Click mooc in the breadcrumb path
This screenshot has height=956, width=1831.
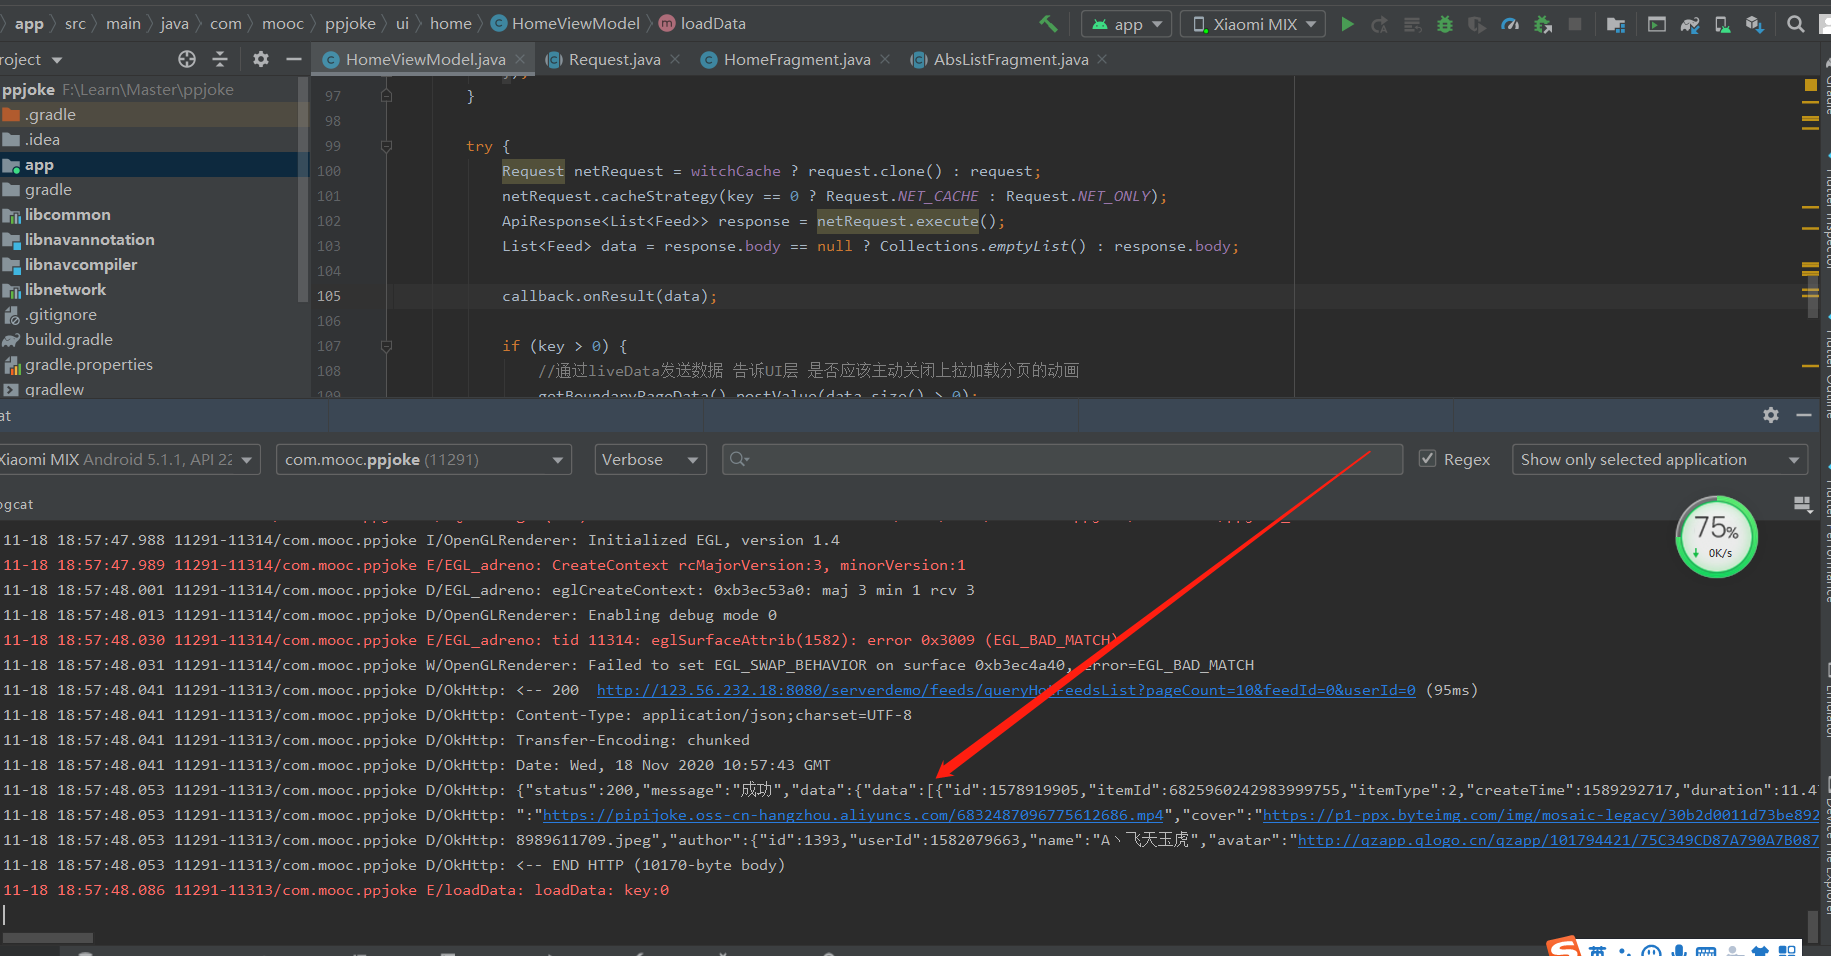[x=282, y=23]
